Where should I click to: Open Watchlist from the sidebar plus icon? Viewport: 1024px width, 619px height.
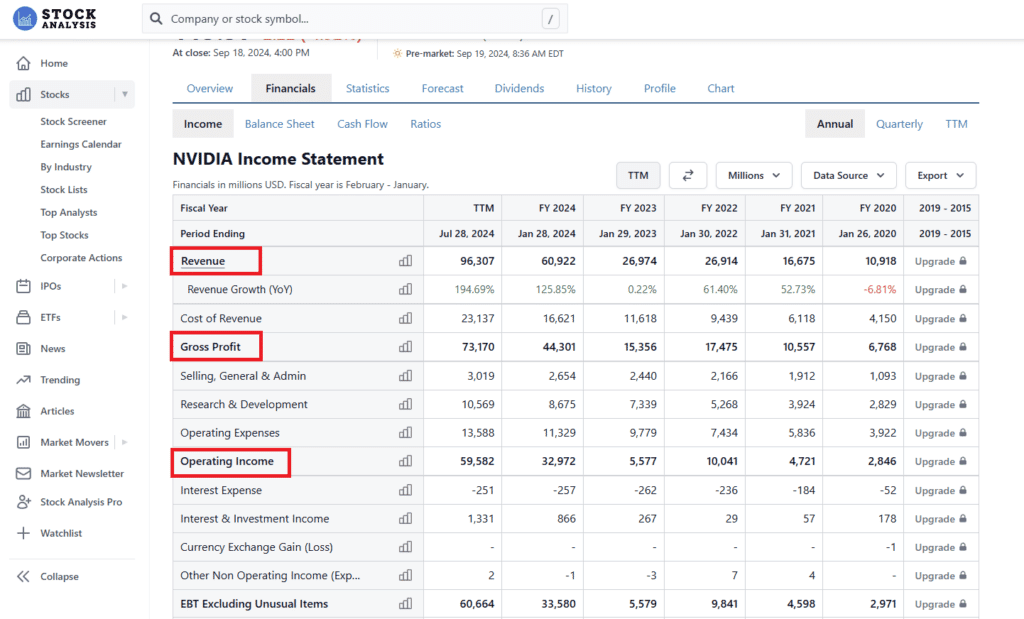tap(24, 533)
